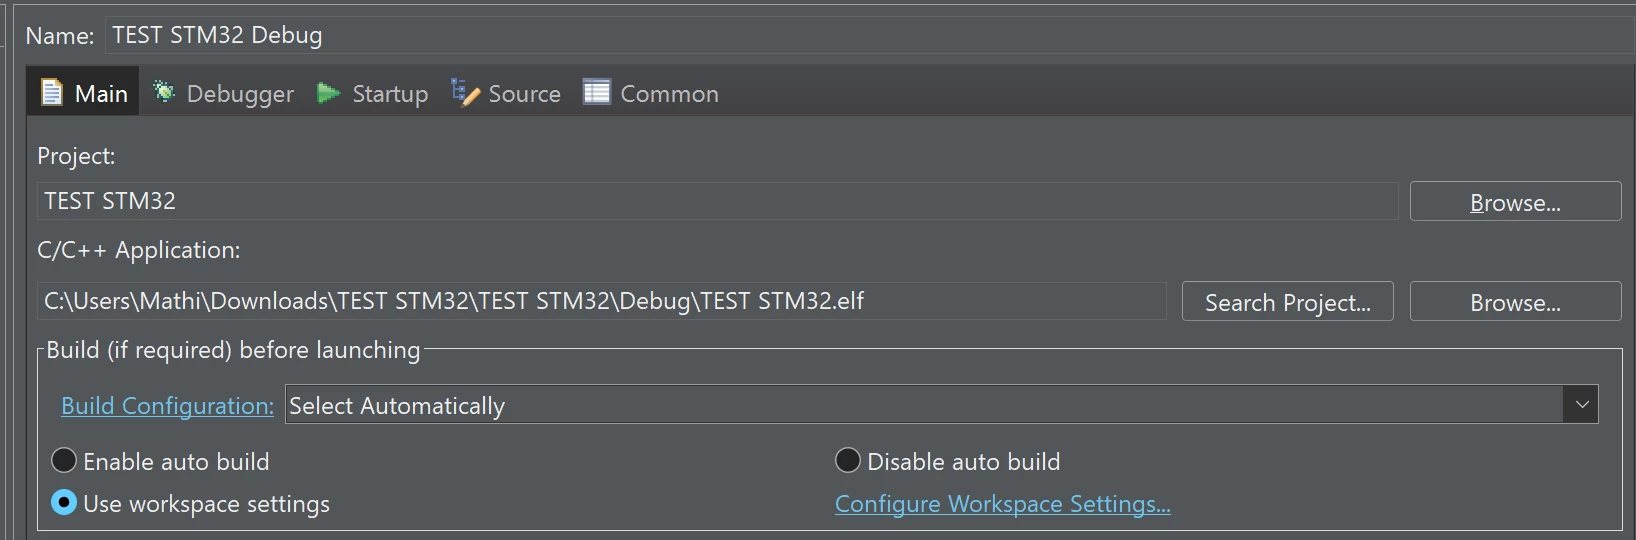Click Browse button next to Project field
The image size is (1636, 540).
1515,201
